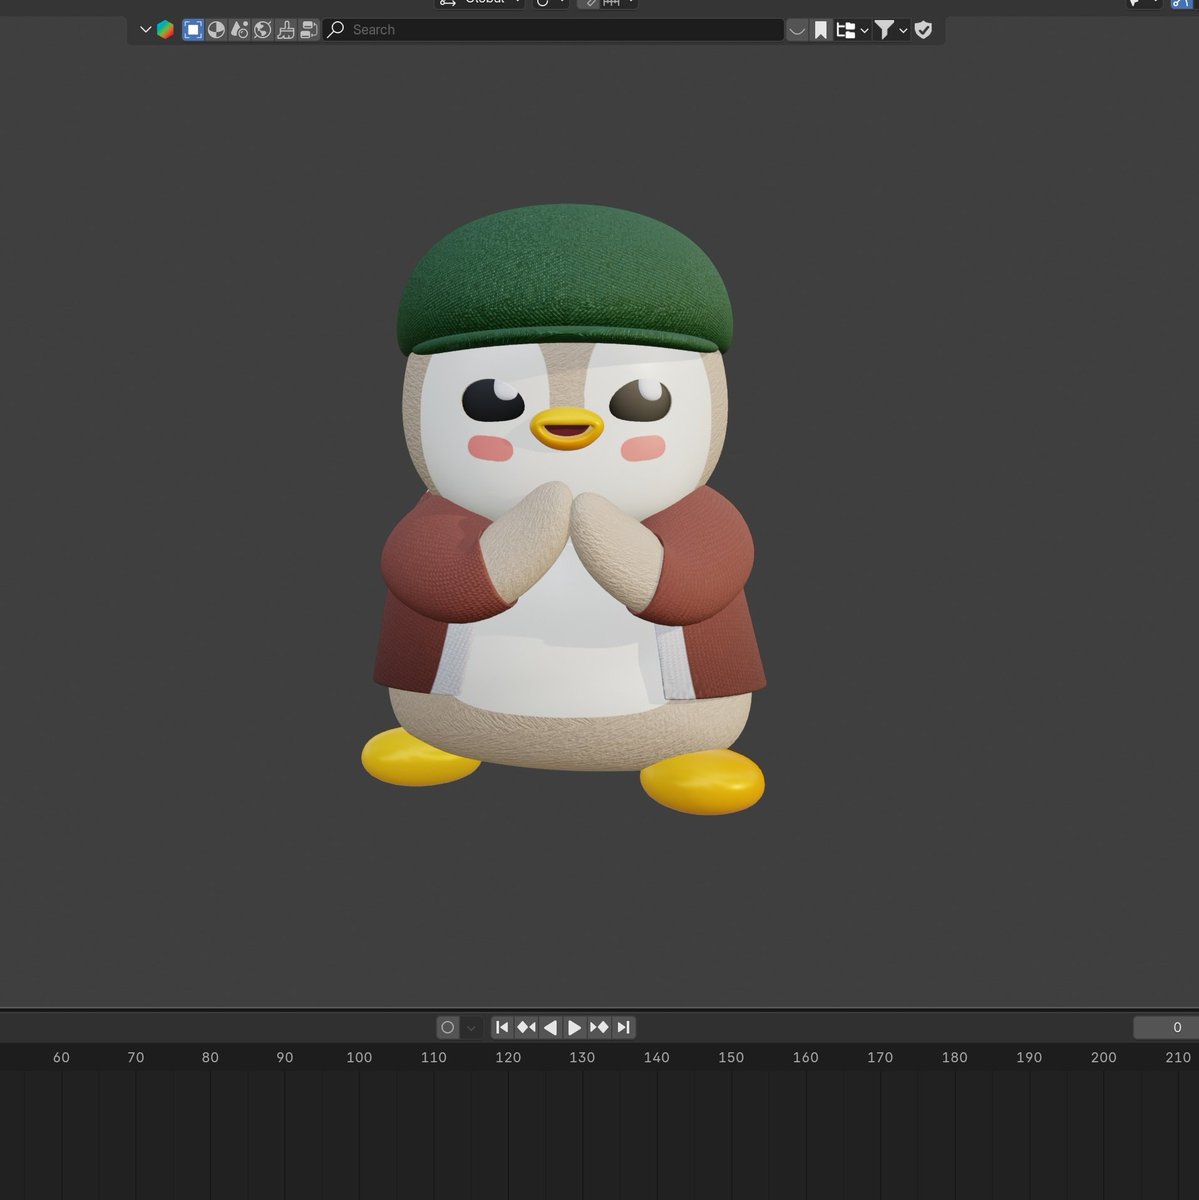Screen dimensions: 1199x1200
Task: Focus the Search field in the header
Action: coord(553,30)
